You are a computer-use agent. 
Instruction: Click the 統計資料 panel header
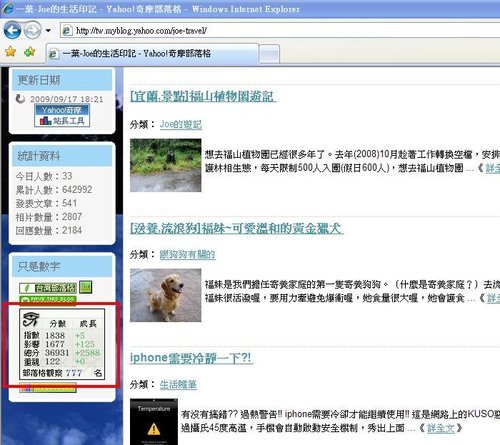62,156
